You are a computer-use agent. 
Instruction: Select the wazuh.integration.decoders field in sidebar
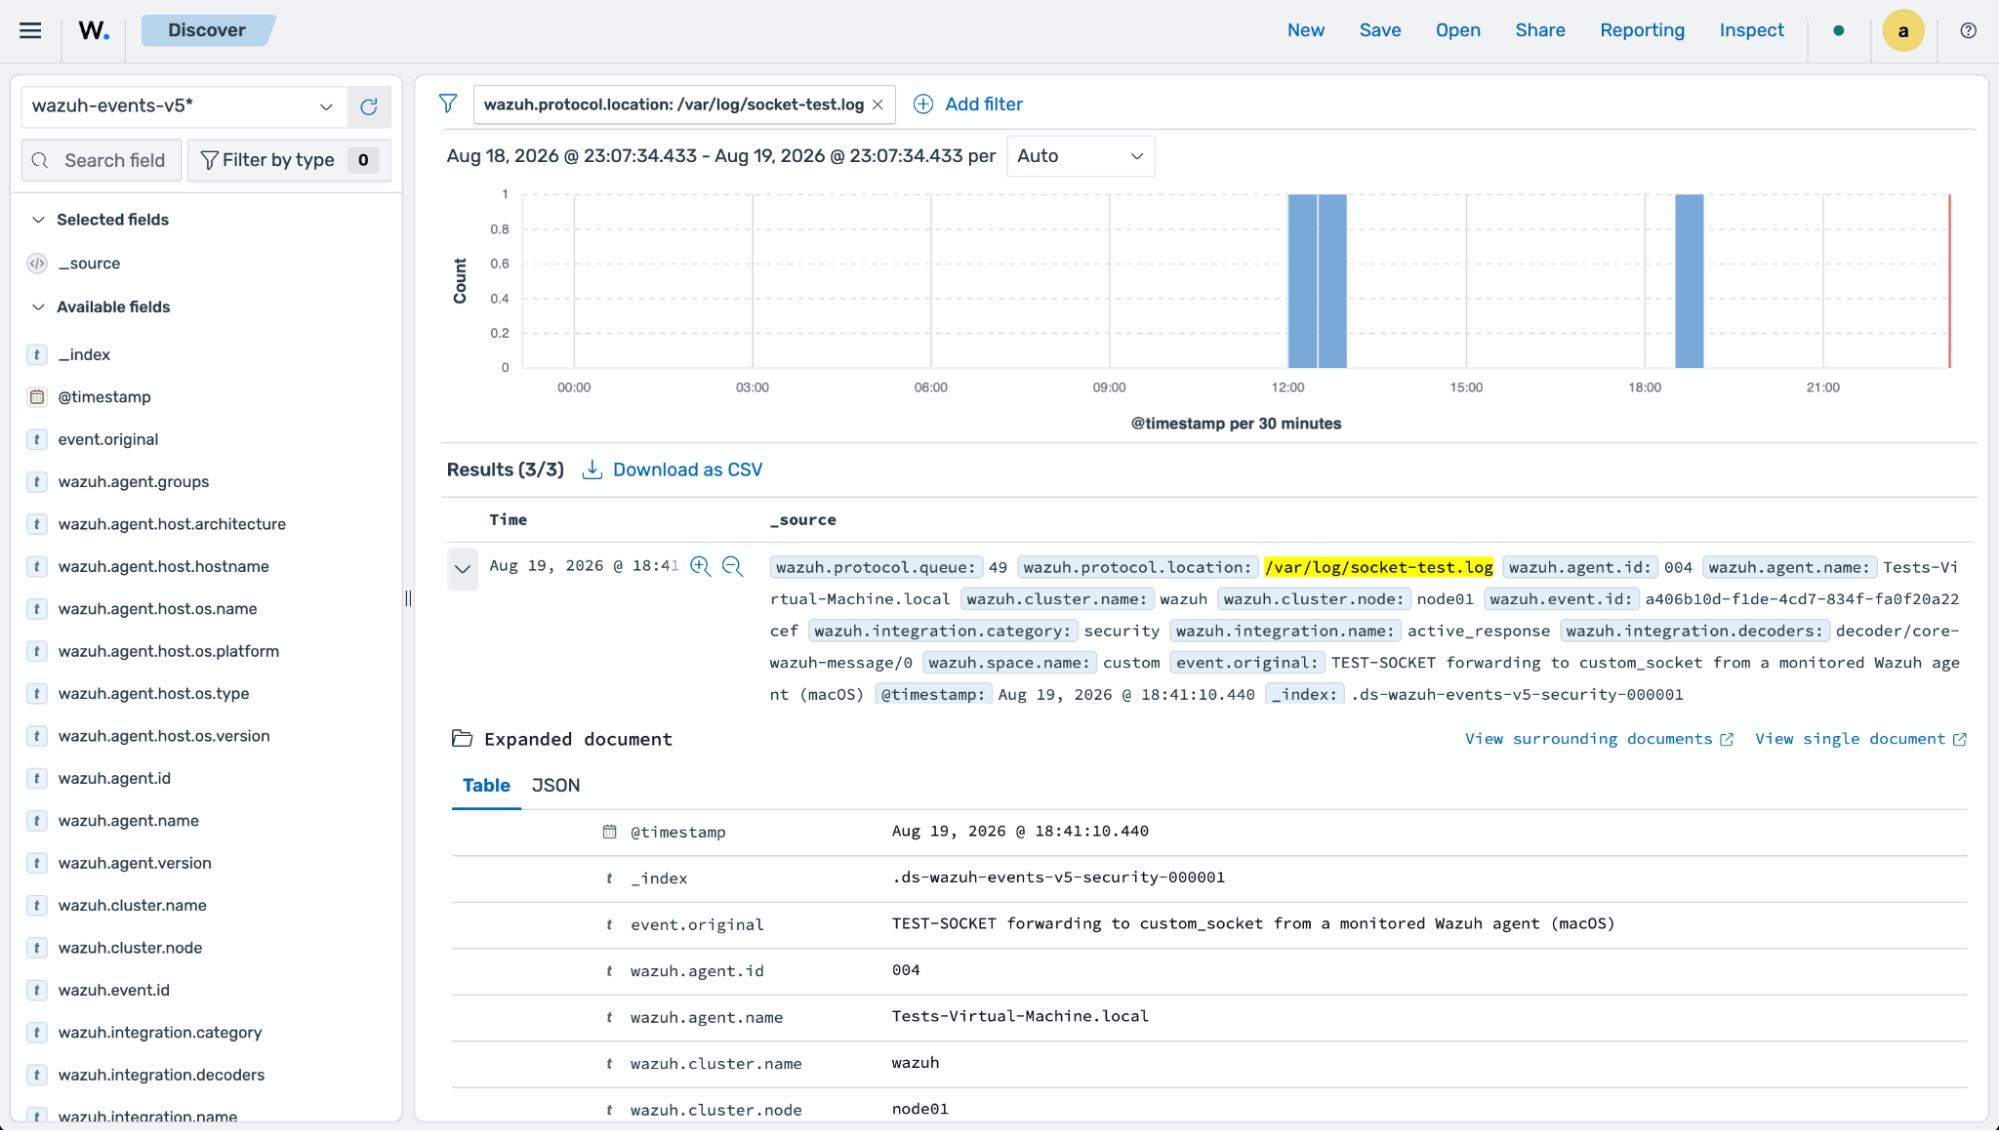pyautogui.click(x=162, y=1075)
